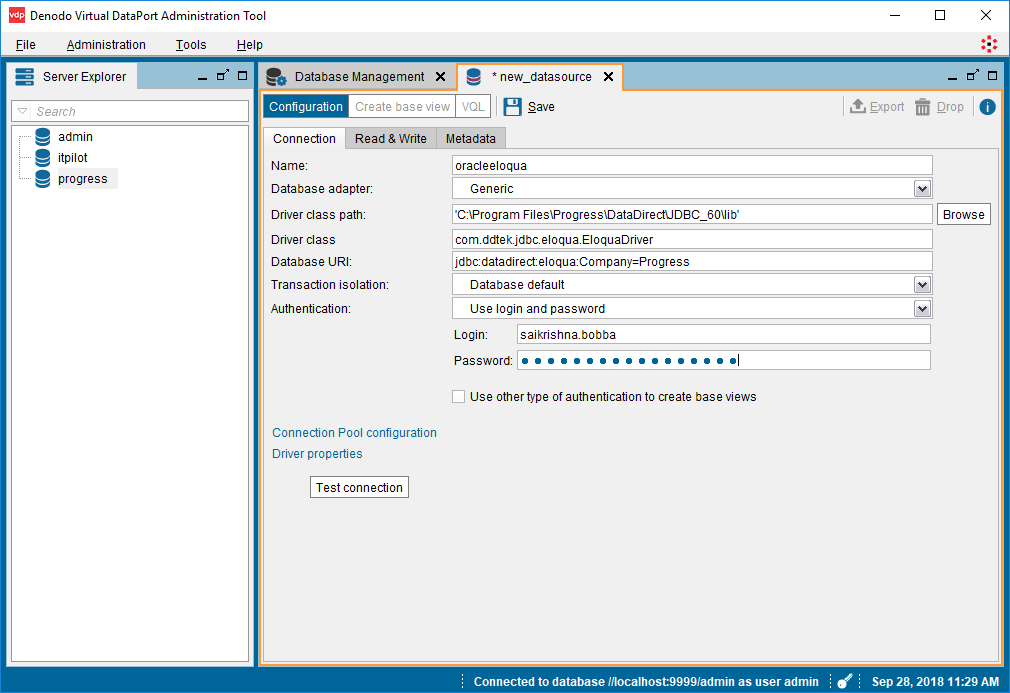Click the broom icon in the status bar
This screenshot has width=1010, height=693.
[843, 681]
